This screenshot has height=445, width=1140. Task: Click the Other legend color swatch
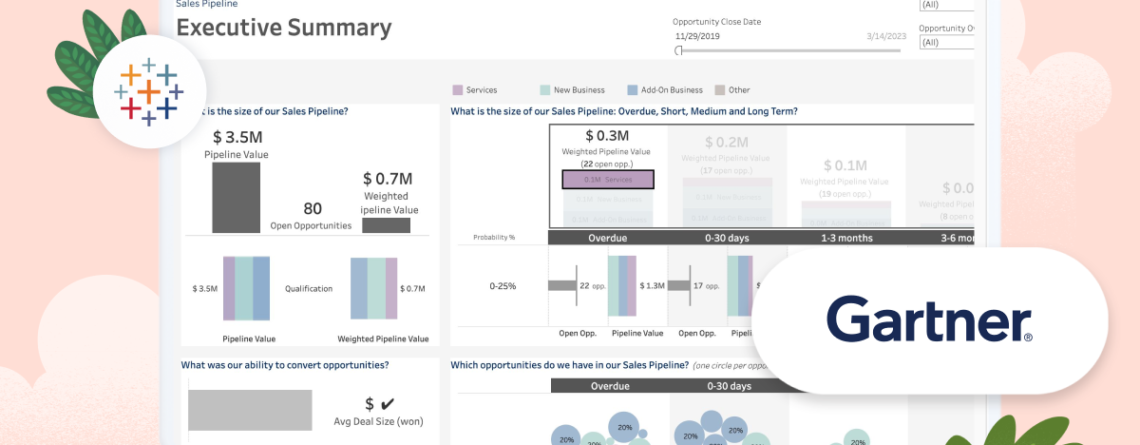click(720, 90)
